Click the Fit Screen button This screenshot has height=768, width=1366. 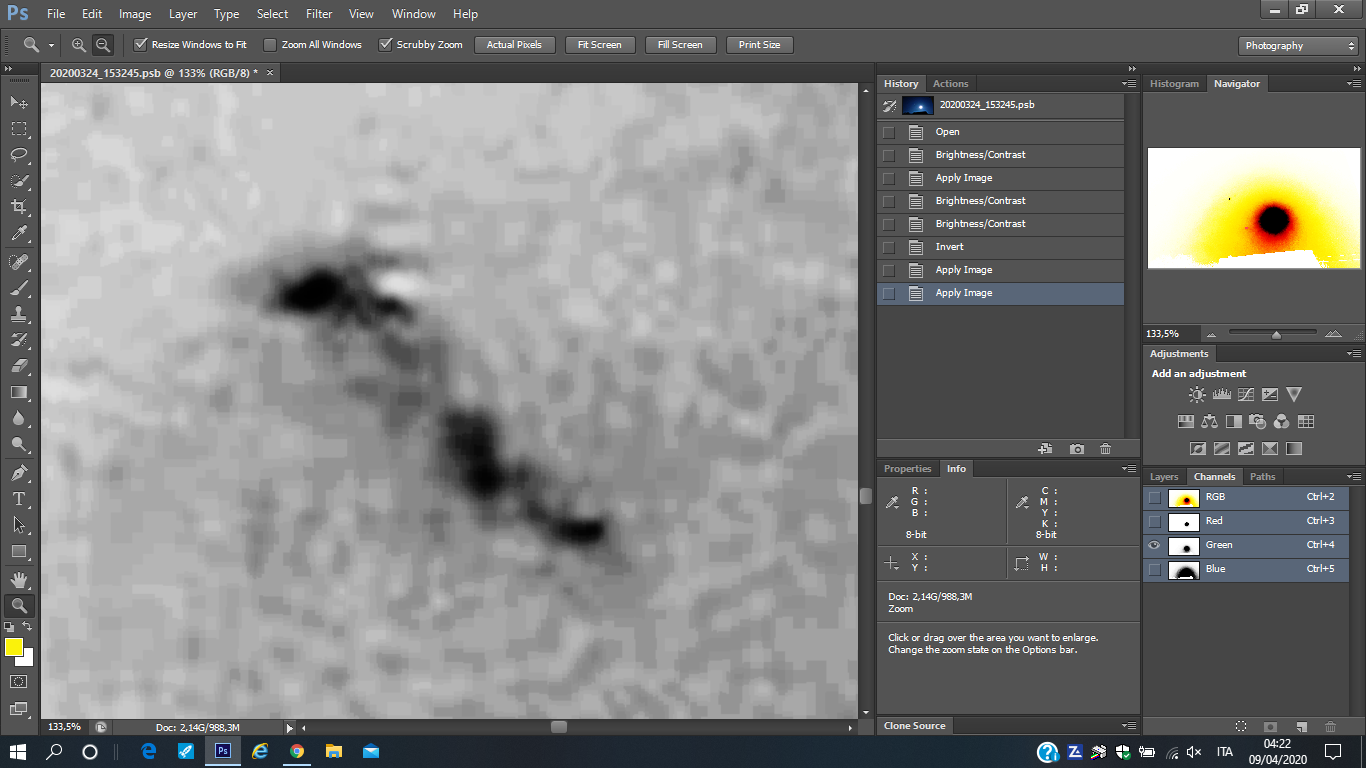pos(599,45)
